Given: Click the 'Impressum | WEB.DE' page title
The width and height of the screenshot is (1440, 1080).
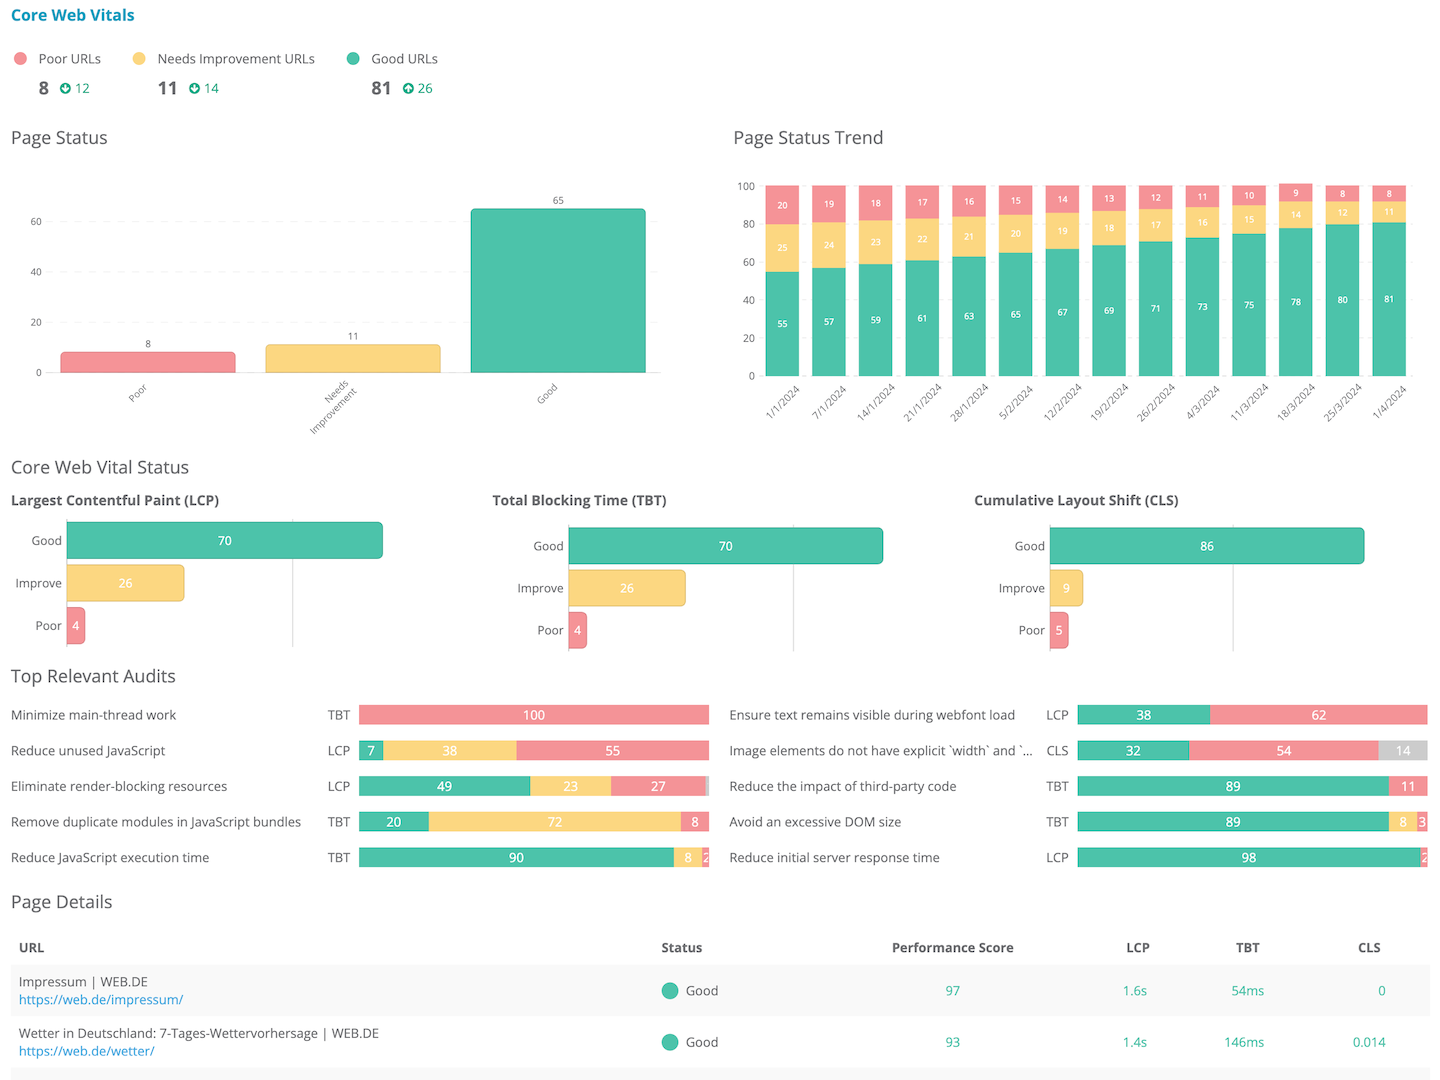Looking at the screenshot, I should (83, 982).
